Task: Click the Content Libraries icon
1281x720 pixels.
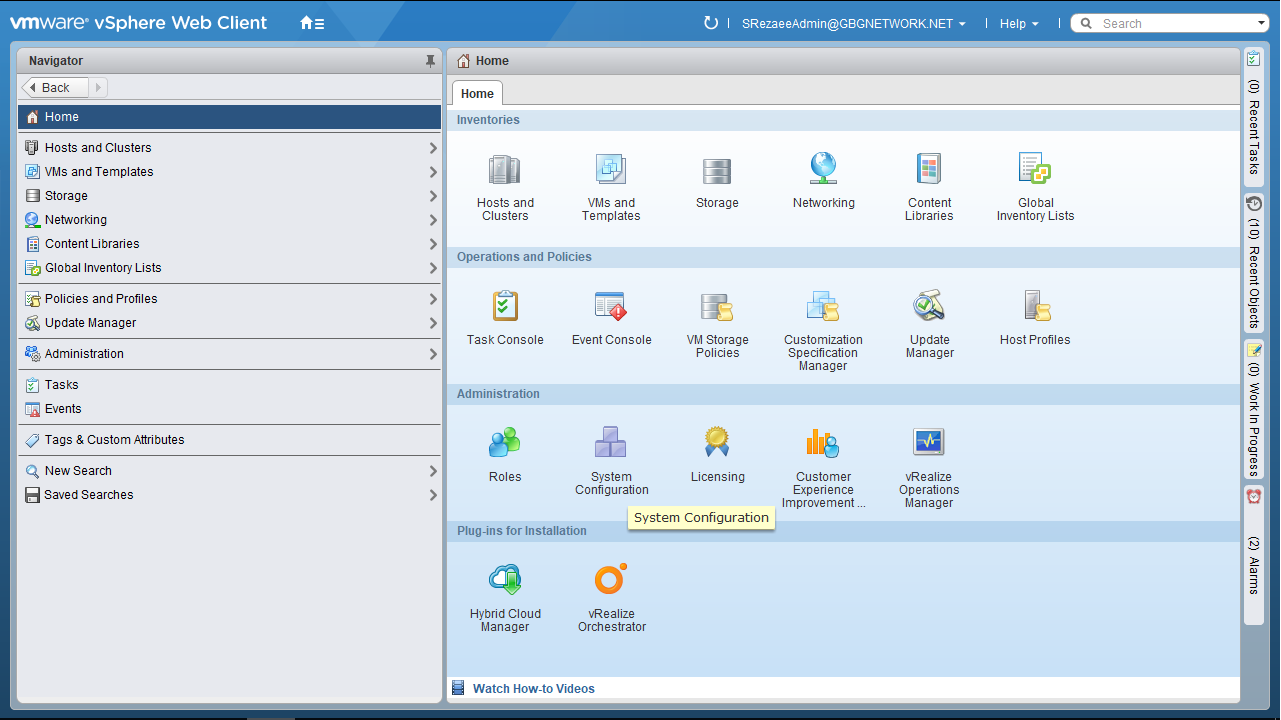Action: click(x=929, y=170)
